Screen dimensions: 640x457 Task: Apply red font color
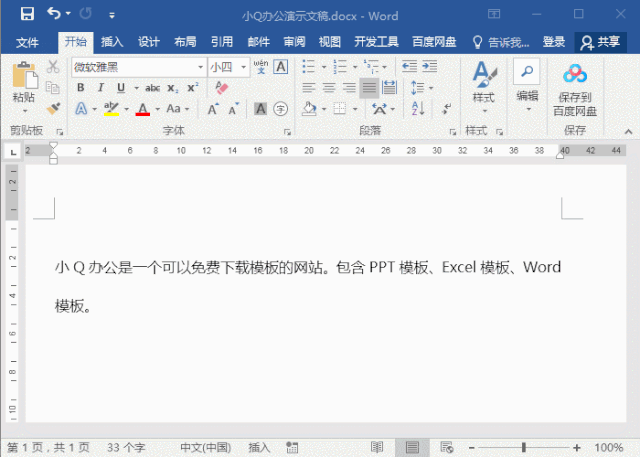point(142,109)
